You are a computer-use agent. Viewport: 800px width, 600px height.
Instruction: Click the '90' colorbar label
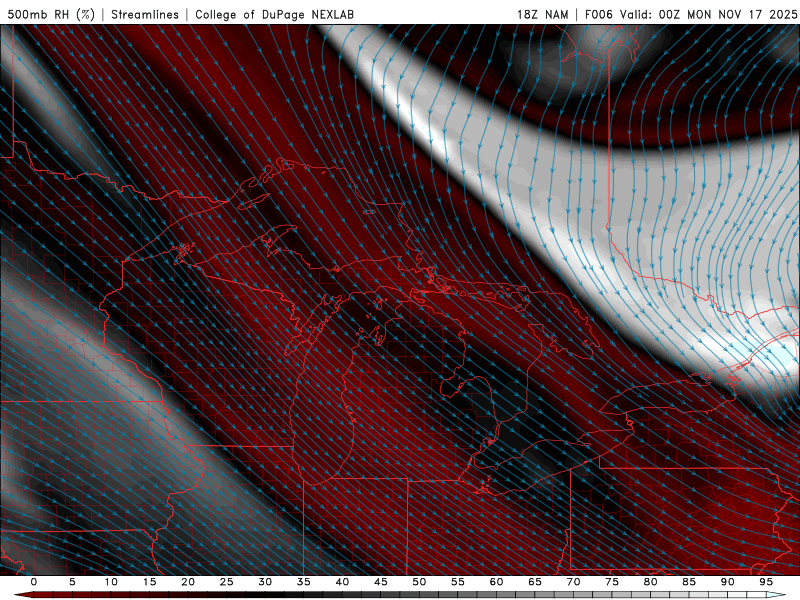click(x=728, y=582)
